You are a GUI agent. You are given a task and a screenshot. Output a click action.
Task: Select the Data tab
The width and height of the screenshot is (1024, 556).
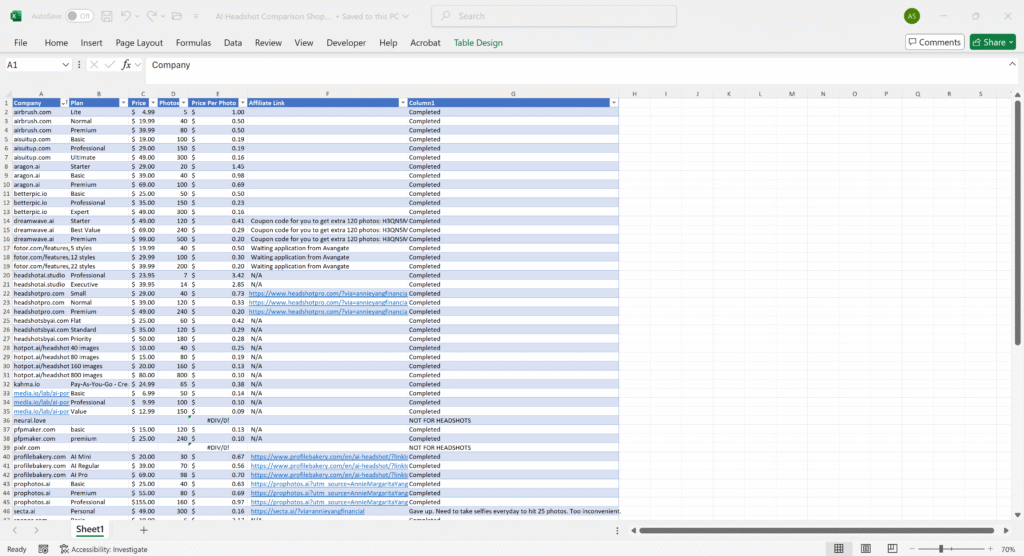232,42
